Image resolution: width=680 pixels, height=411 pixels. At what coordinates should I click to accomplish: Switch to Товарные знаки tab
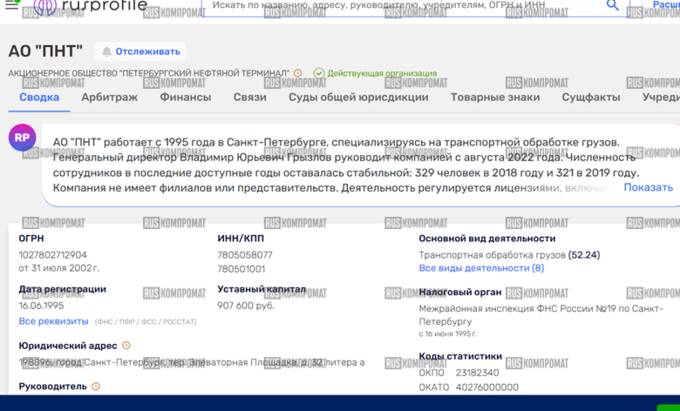tap(495, 97)
